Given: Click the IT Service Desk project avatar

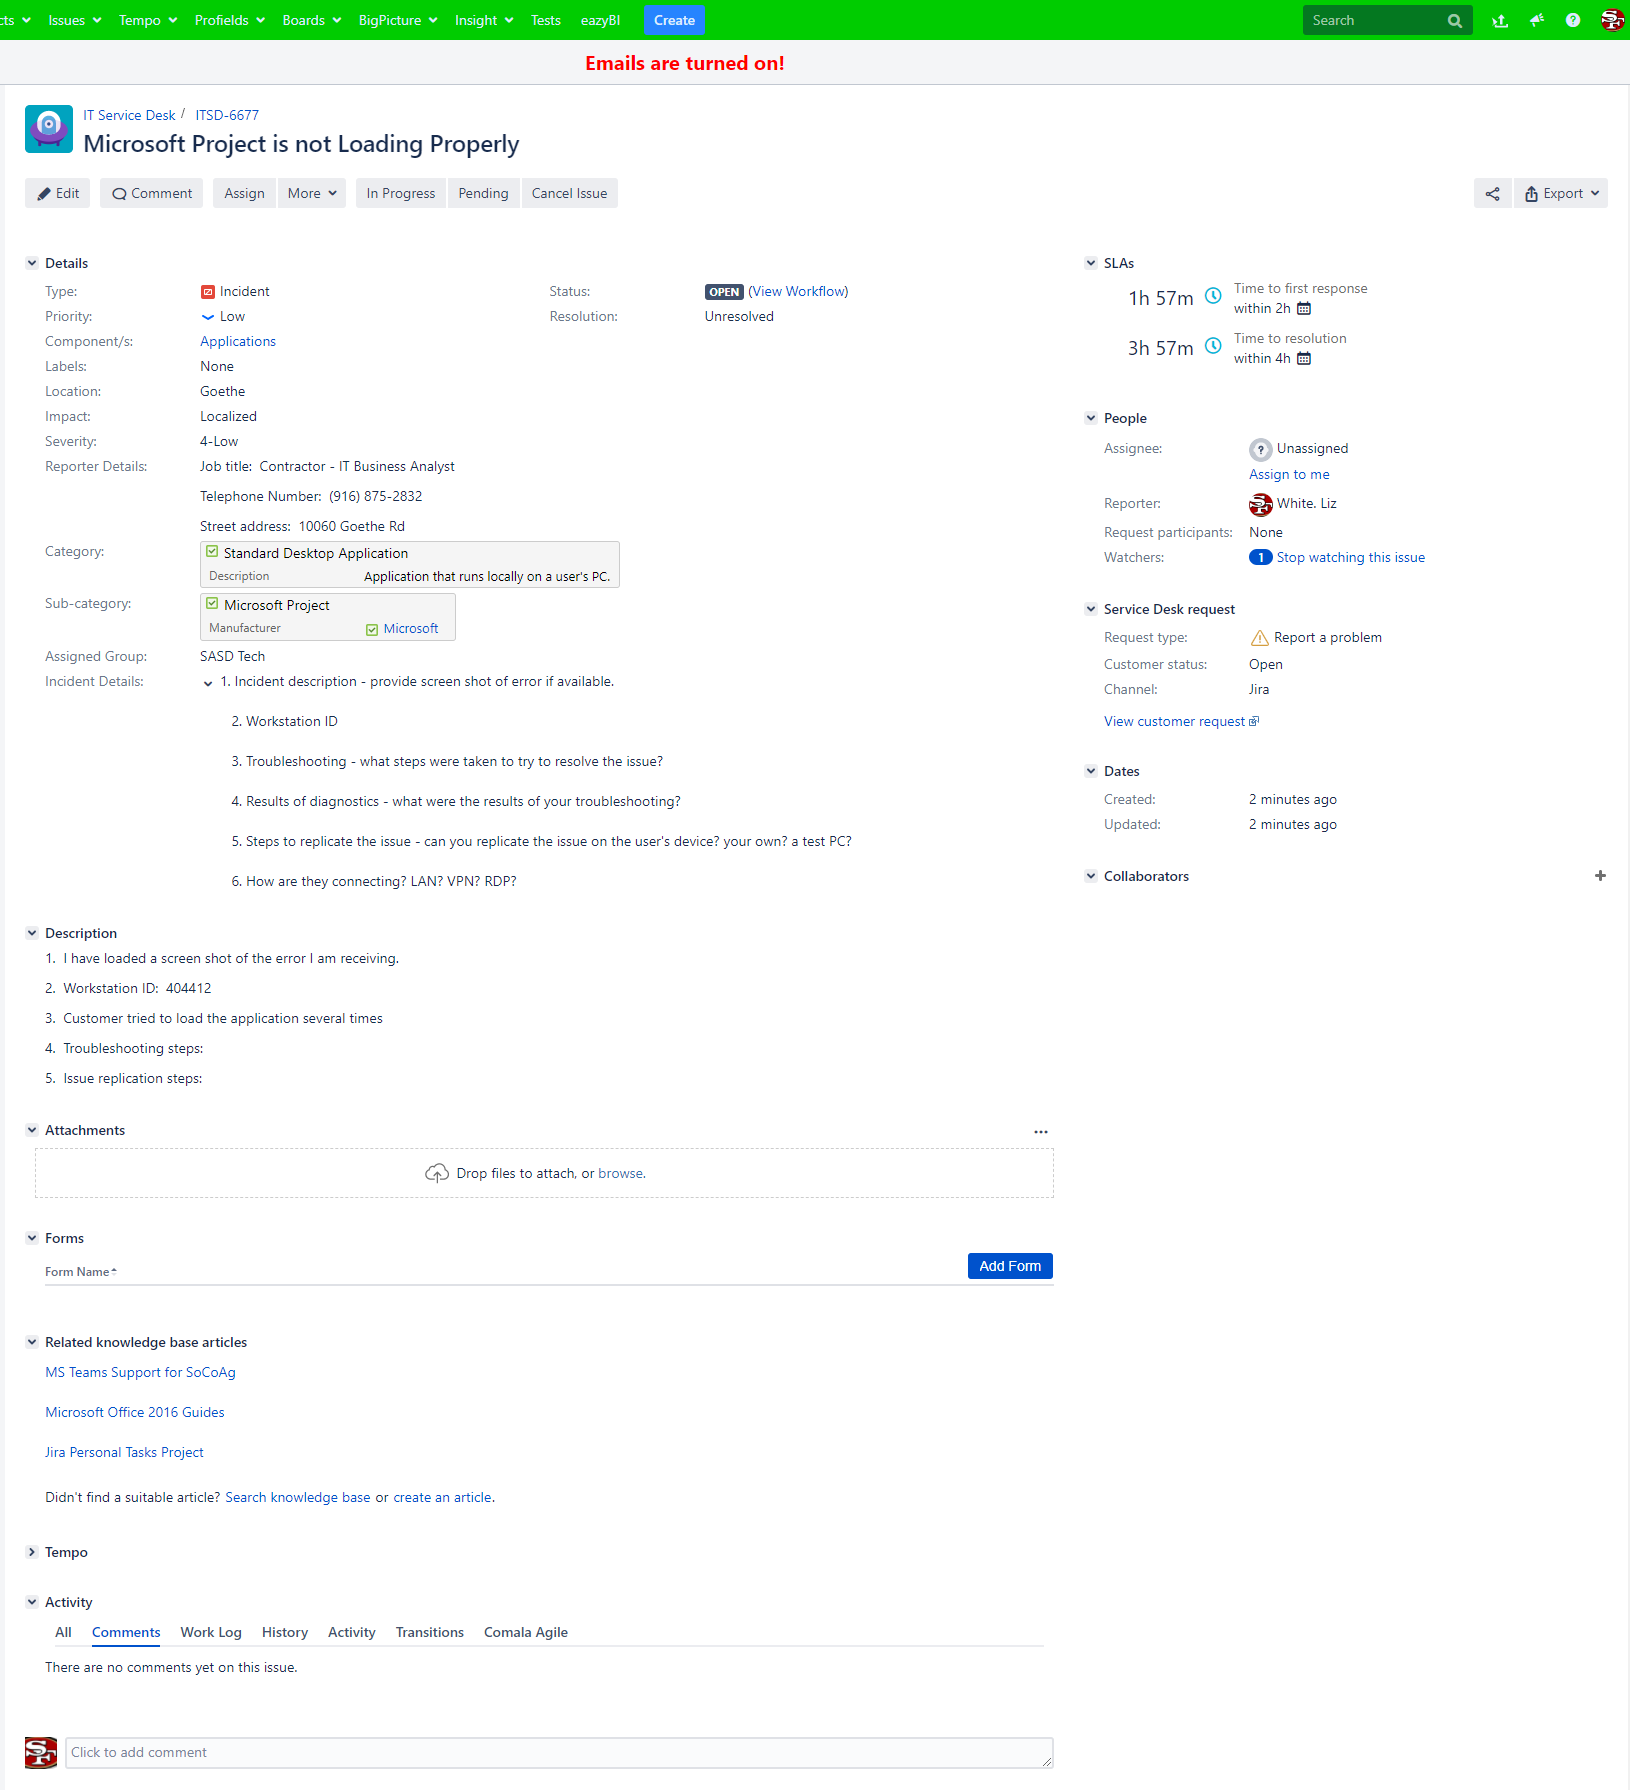Looking at the screenshot, I should point(49,129).
